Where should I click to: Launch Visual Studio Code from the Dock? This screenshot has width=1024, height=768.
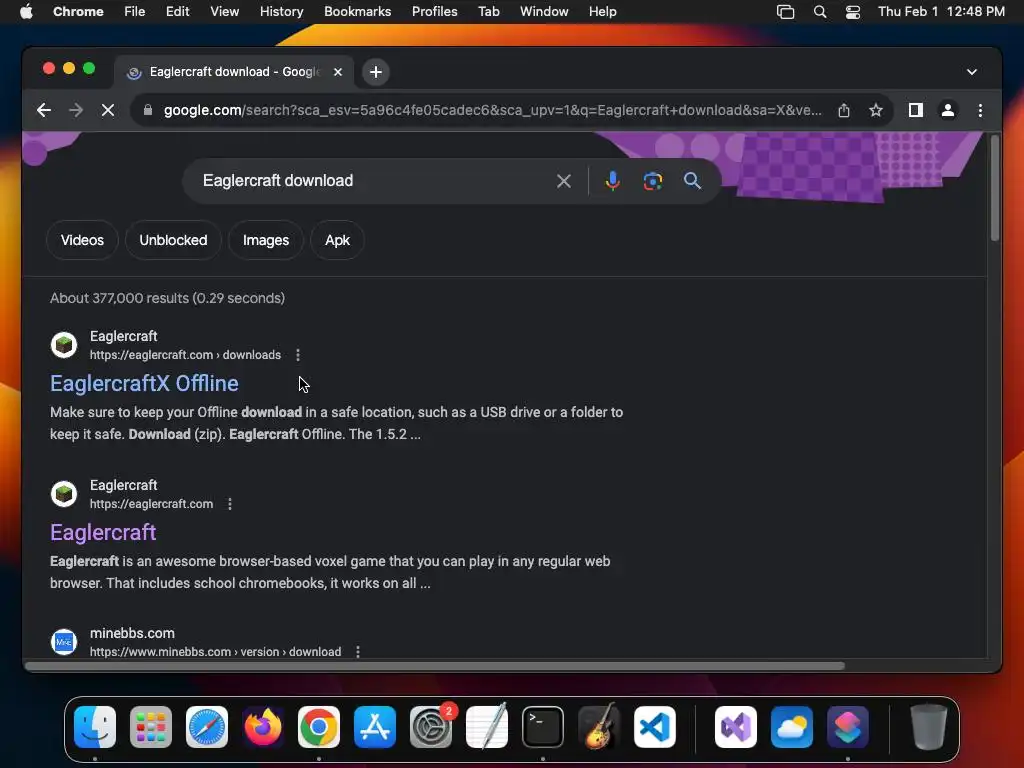pyautogui.click(x=654, y=727)
